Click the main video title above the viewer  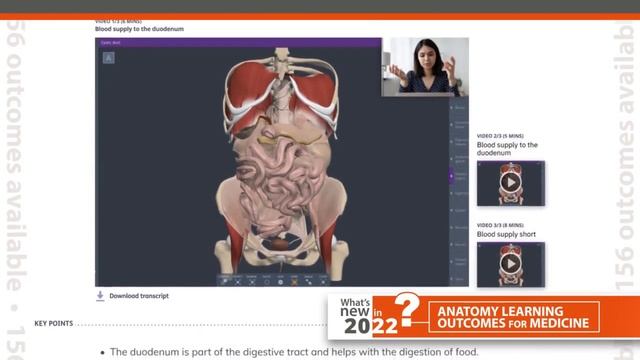(139, 29)
